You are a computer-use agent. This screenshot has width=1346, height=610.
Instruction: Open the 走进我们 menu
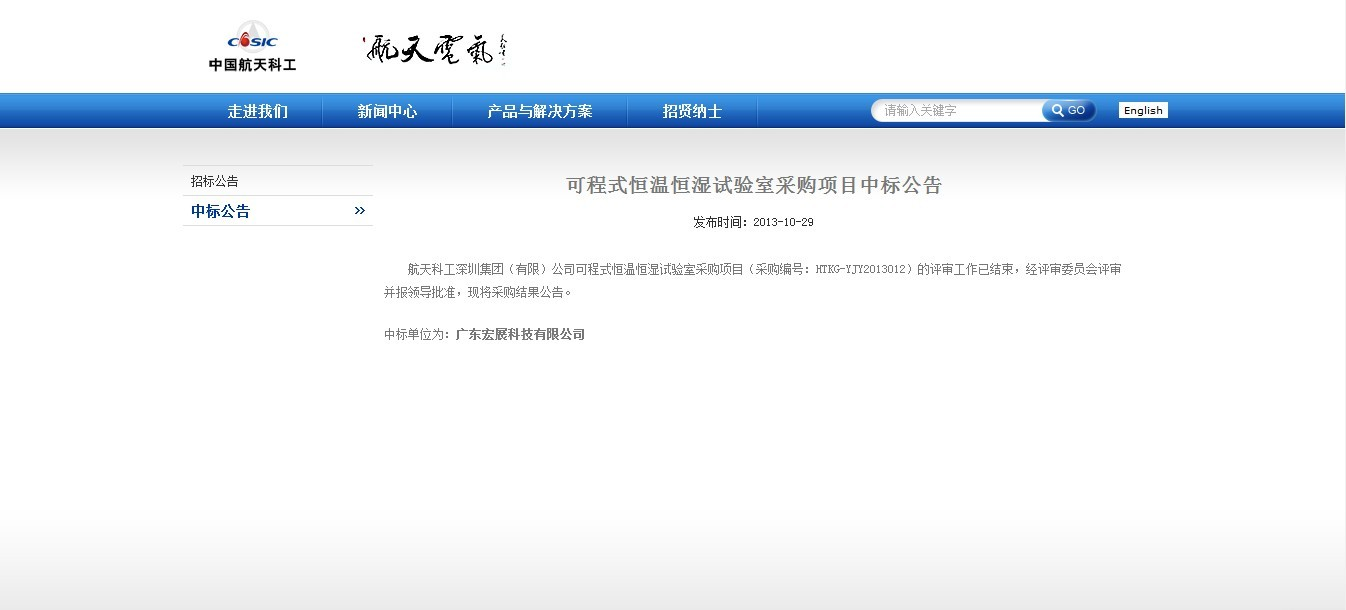coord(257,111)
